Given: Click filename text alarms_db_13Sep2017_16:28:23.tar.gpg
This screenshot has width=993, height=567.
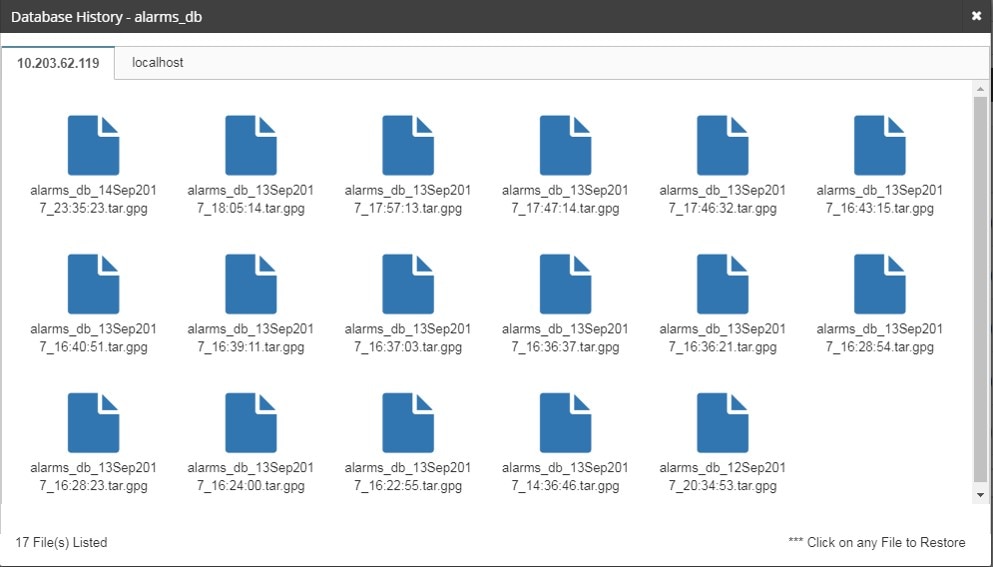Looking at the screenshot, I should [93, 476].
